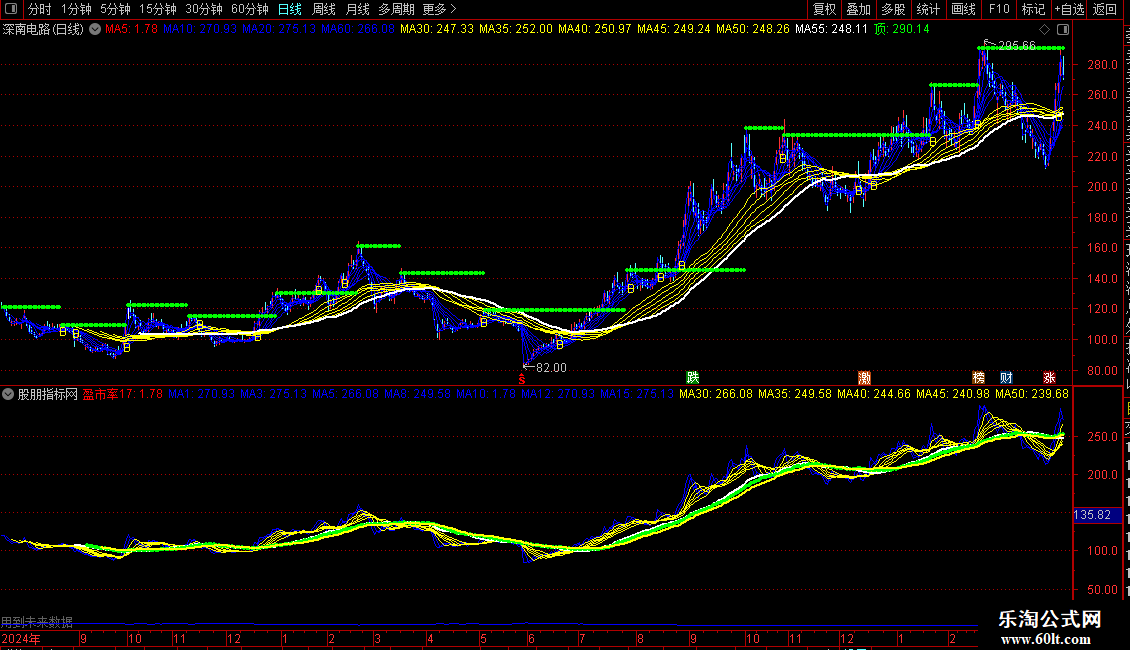This screenshot has height=650, width=1130.
Task: Select the 日线 daily chart tab
Action: tap(290, 9)
